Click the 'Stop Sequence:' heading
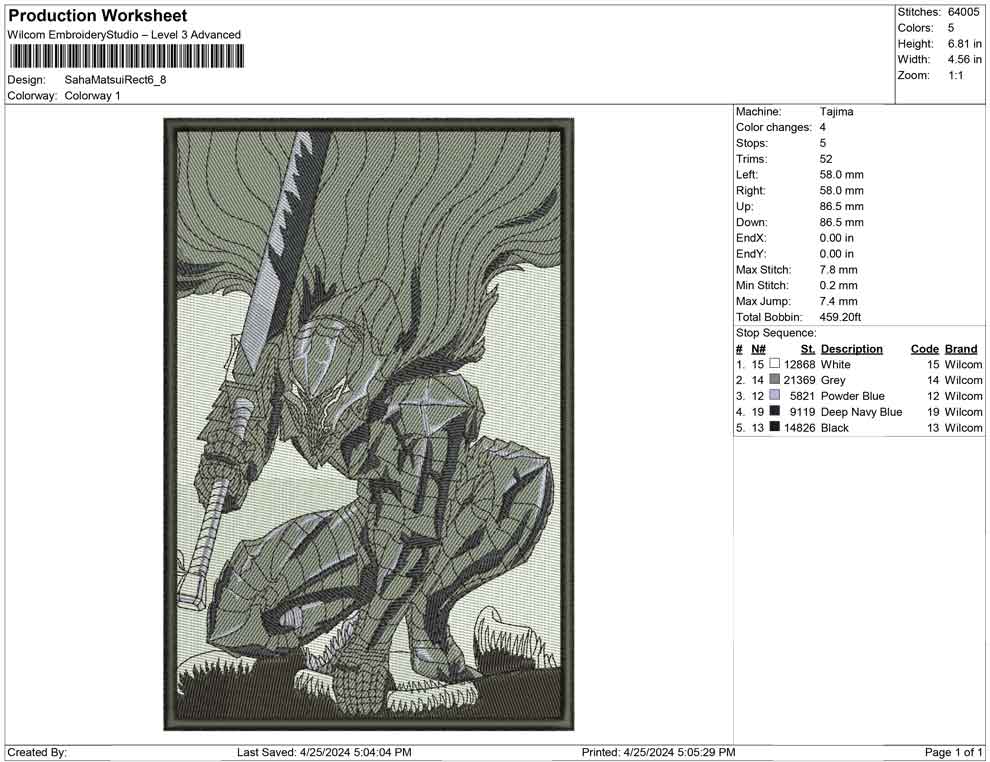 (776, 333)
